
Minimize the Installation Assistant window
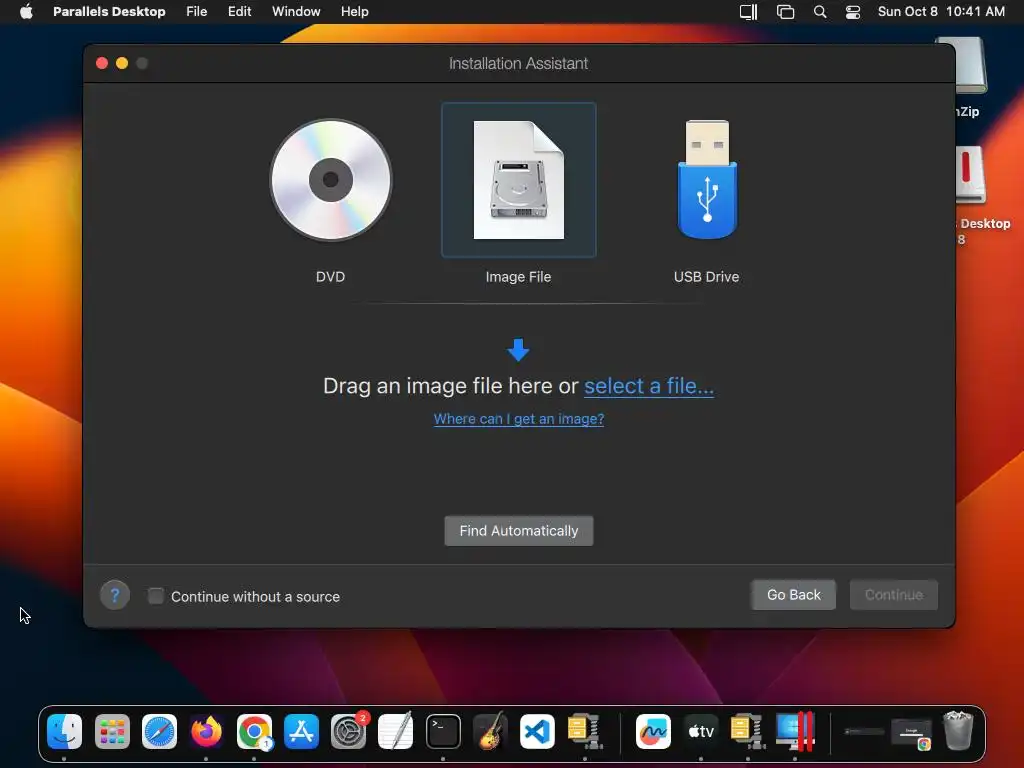[x=122, y=63]
